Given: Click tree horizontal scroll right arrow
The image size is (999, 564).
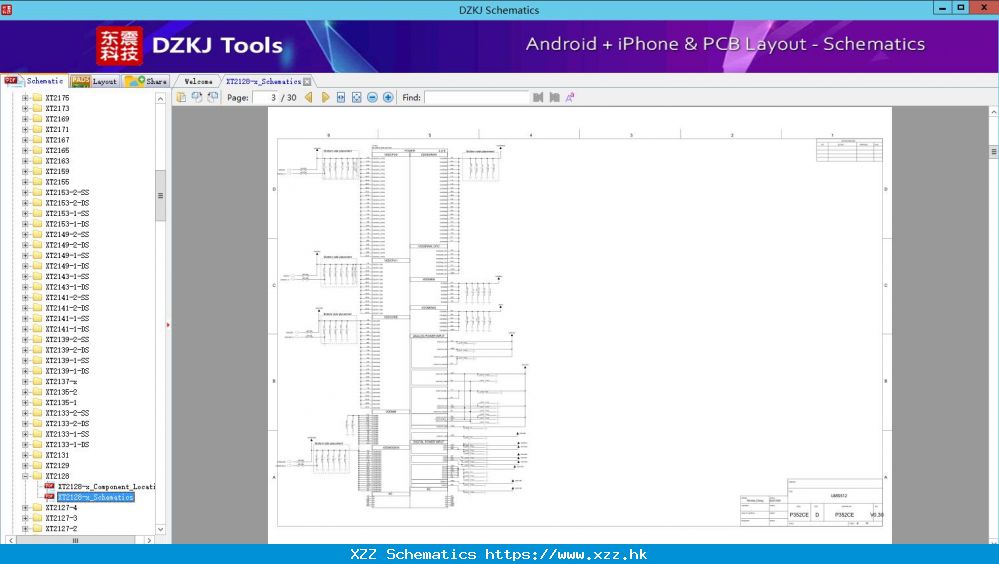Looking at the screenshot, I should point(149,540).
